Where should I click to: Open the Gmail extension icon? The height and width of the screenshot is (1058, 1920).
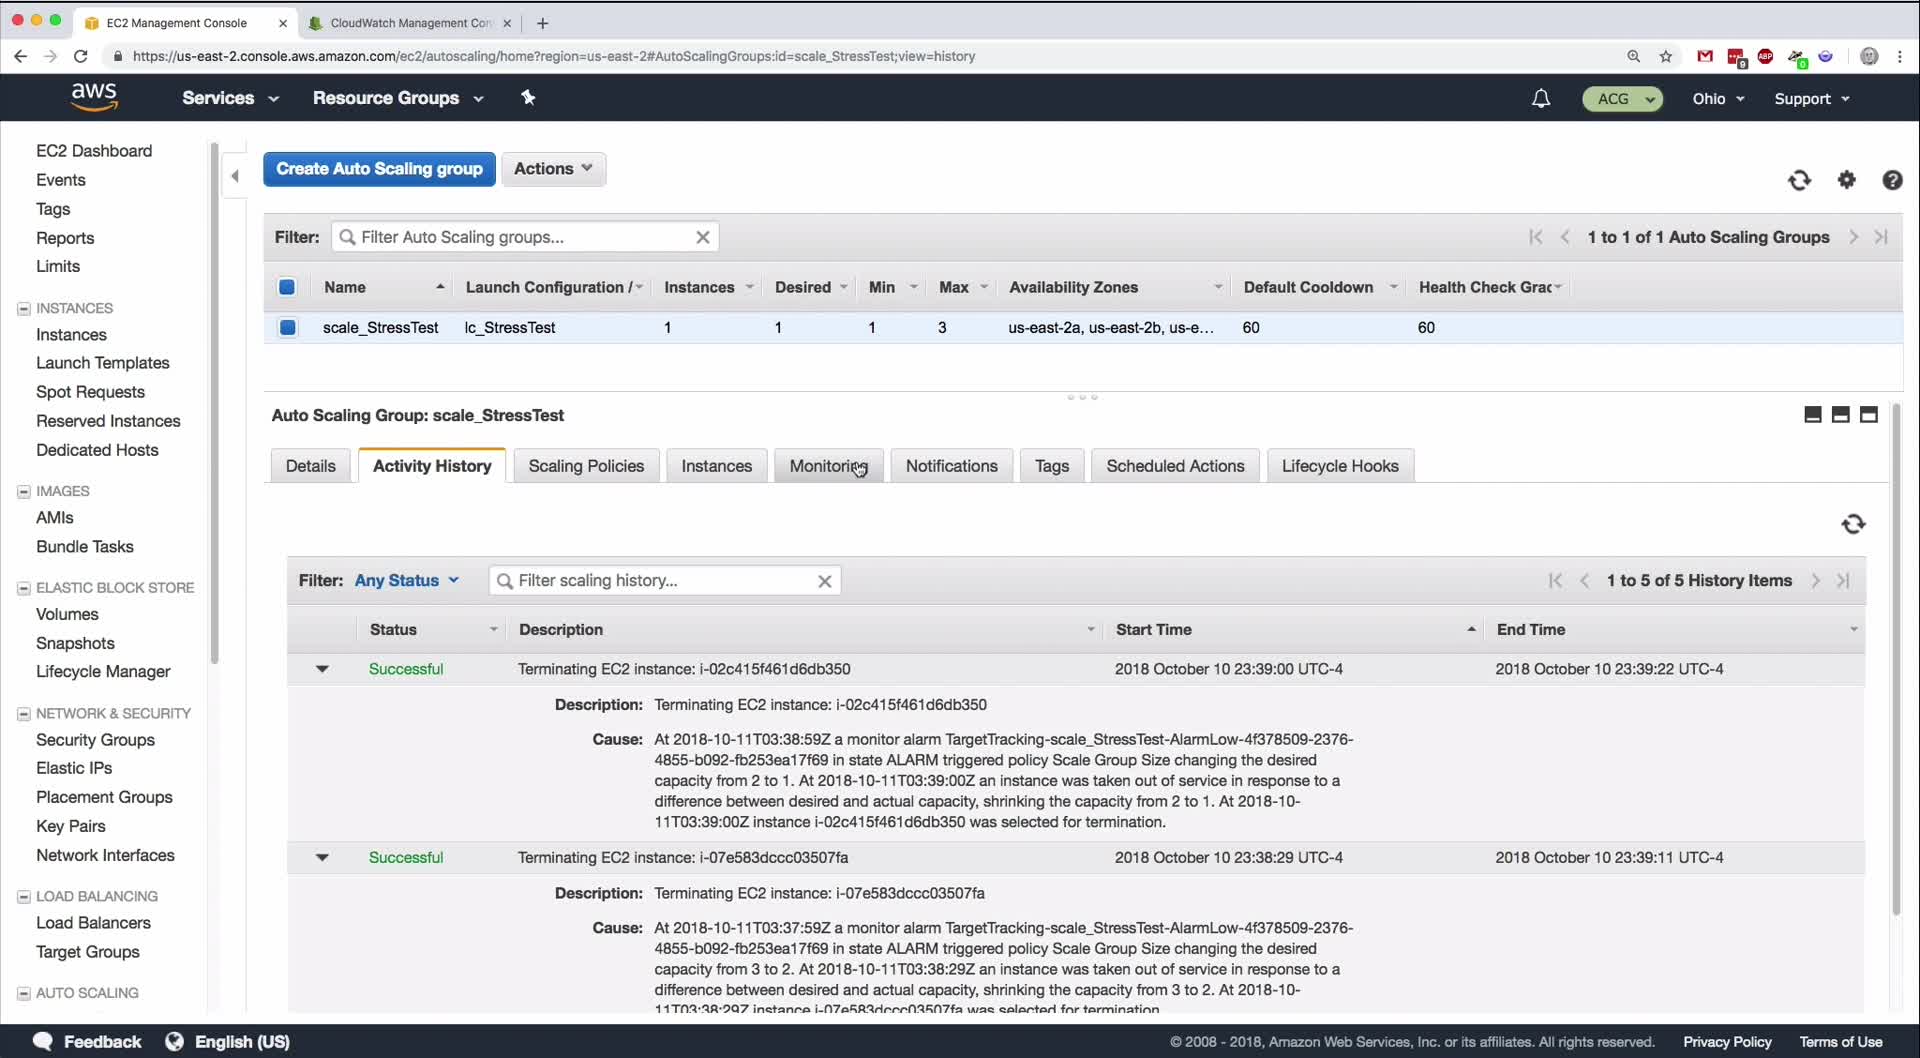(1705, 56)
